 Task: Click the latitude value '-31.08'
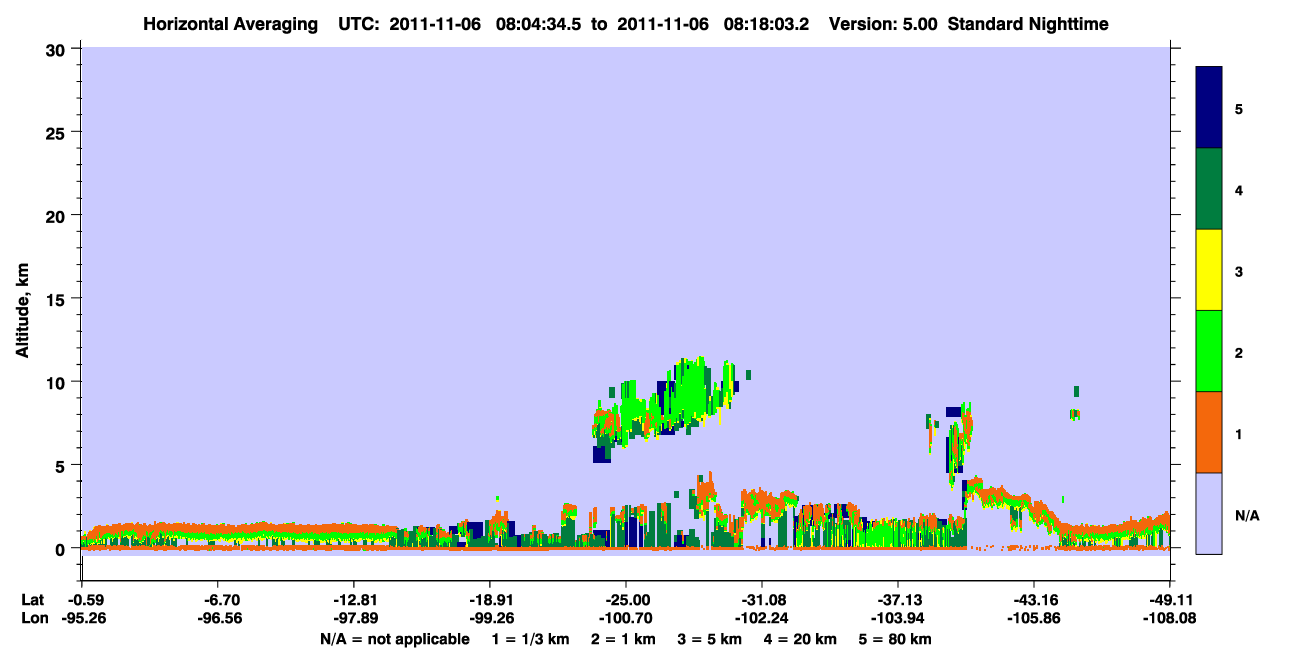[x=762, y=600]
